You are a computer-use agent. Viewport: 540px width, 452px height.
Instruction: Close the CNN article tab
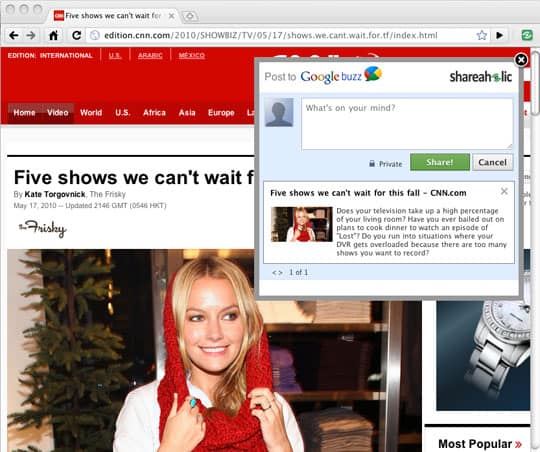(x=171, y=16)
